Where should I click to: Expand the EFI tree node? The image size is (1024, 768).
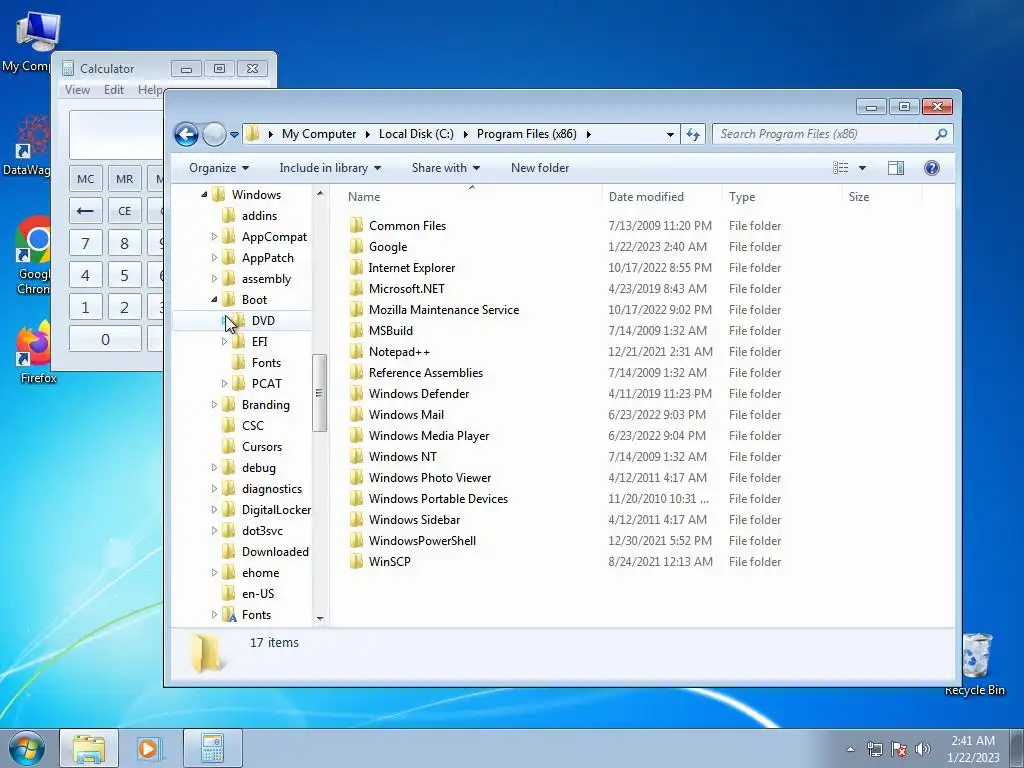pyautogui.click(x=225, y=342)
